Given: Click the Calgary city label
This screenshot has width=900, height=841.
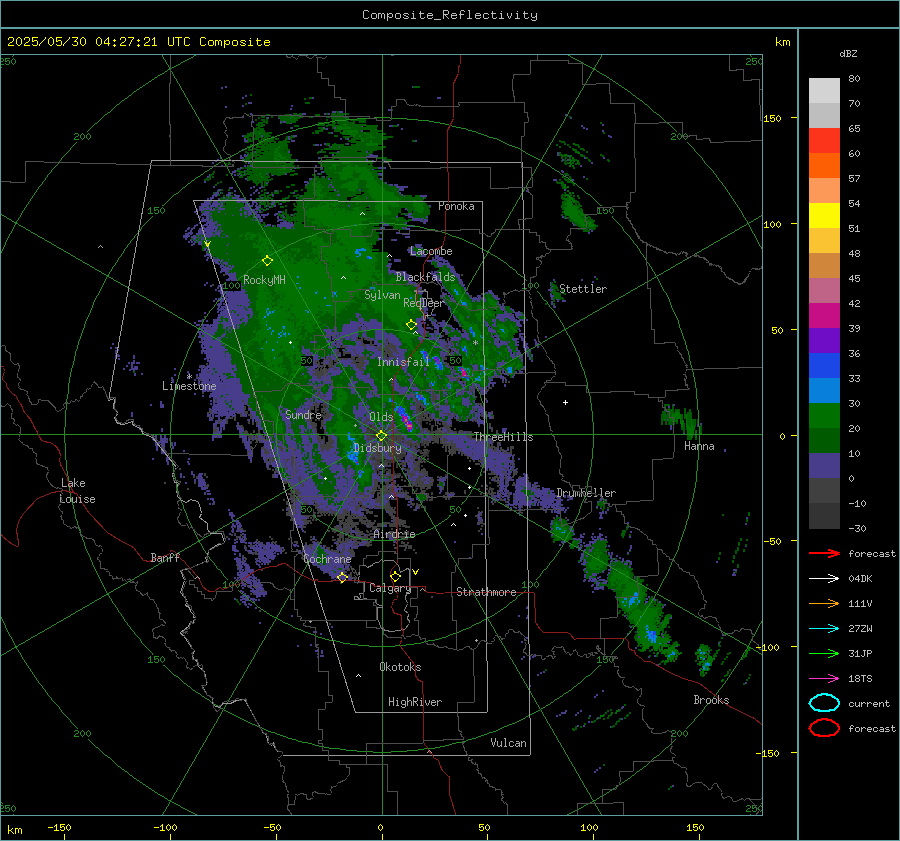Looking at the screenshot, I should click(x=390, y=588).
